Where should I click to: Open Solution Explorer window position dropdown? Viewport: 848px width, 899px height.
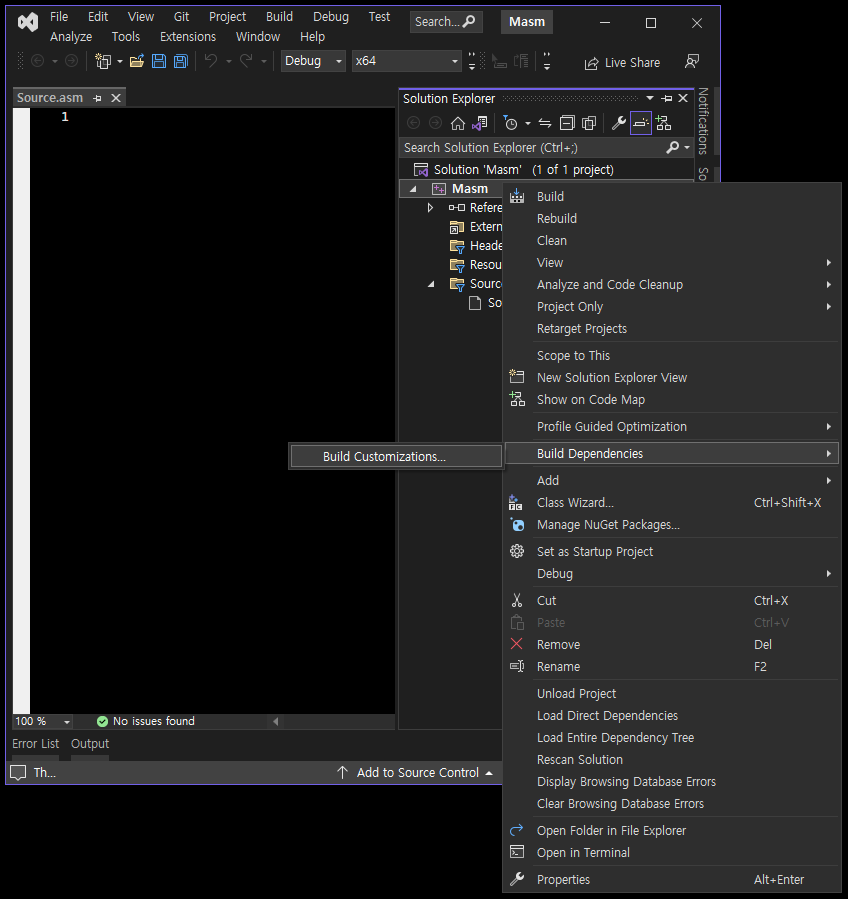click(650, 99)
